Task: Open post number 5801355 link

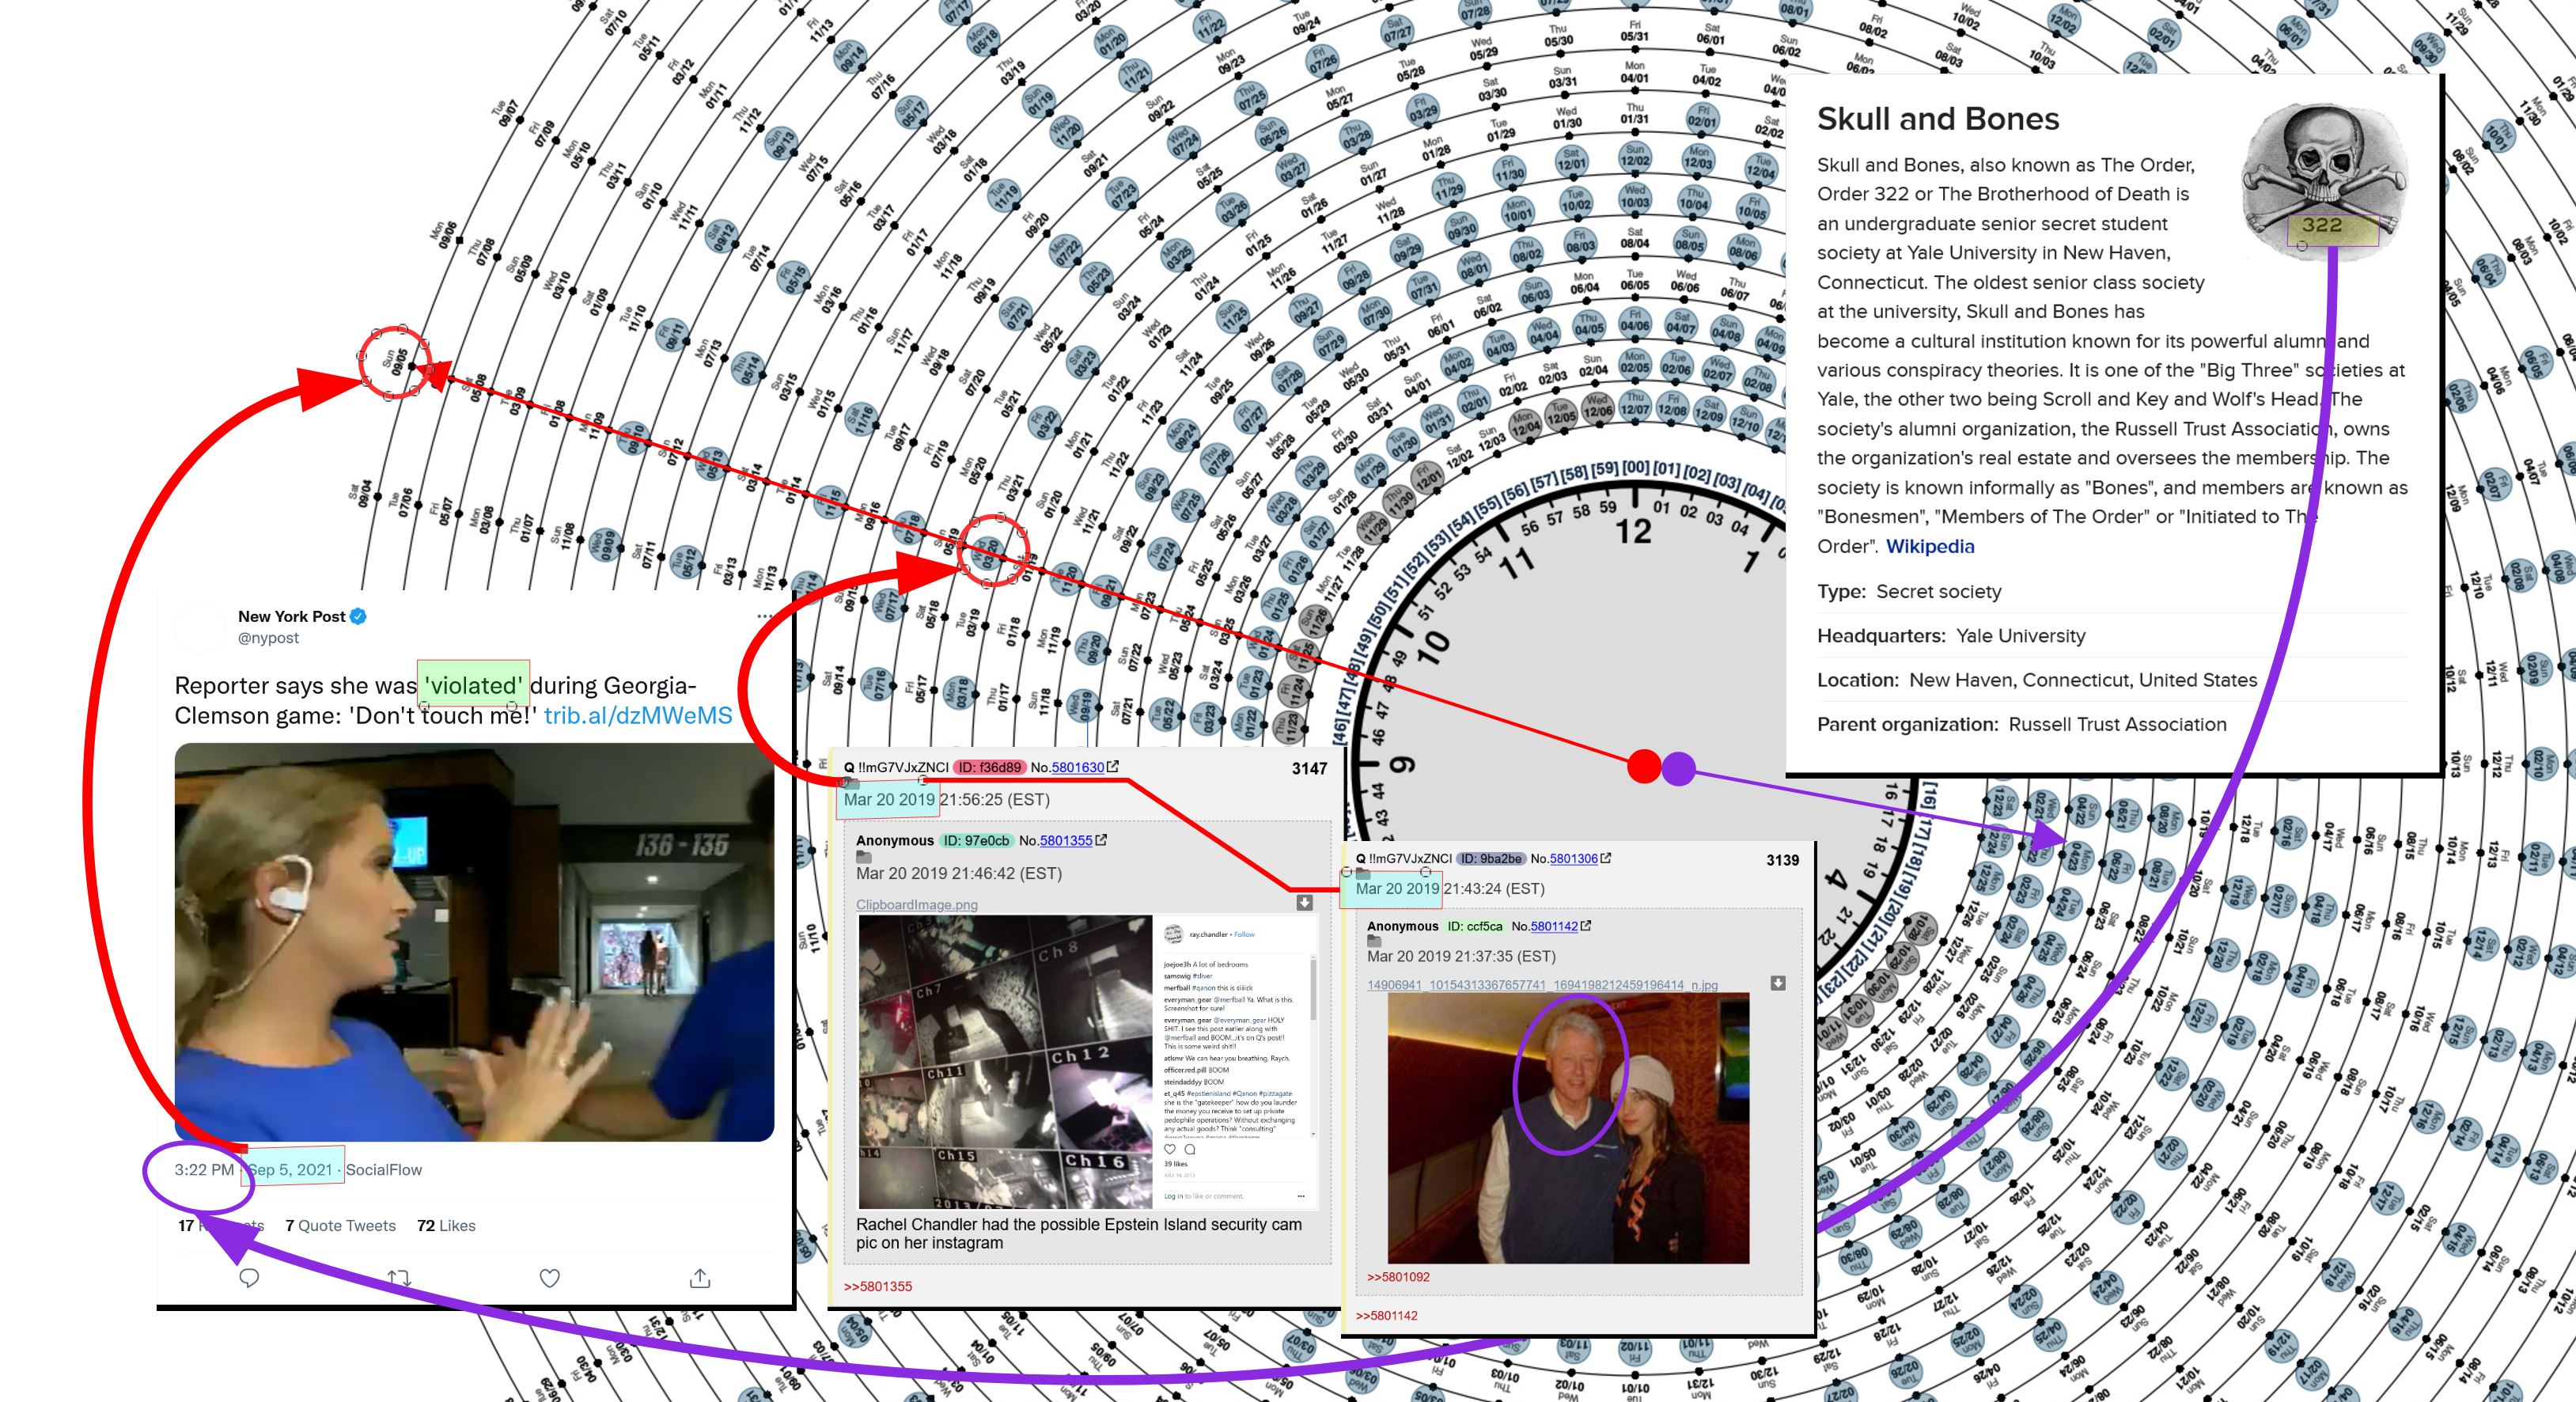Action: coord(1066,840)
